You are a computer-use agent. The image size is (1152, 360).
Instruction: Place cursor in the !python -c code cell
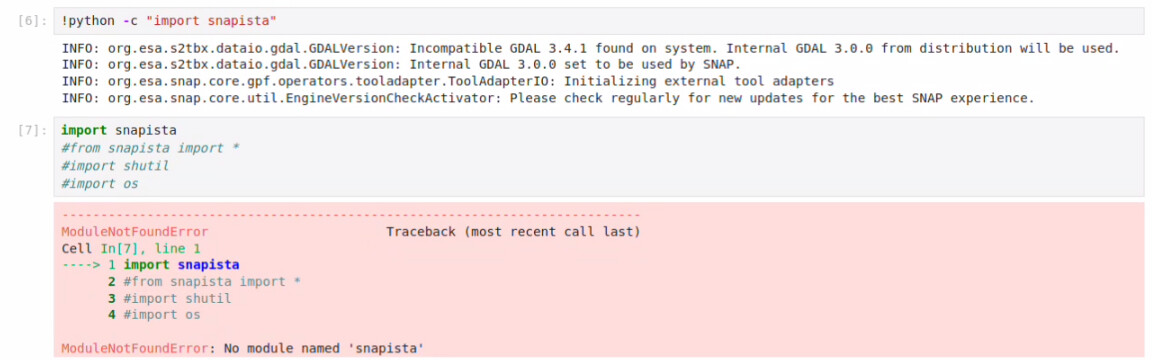pos(599,21)
